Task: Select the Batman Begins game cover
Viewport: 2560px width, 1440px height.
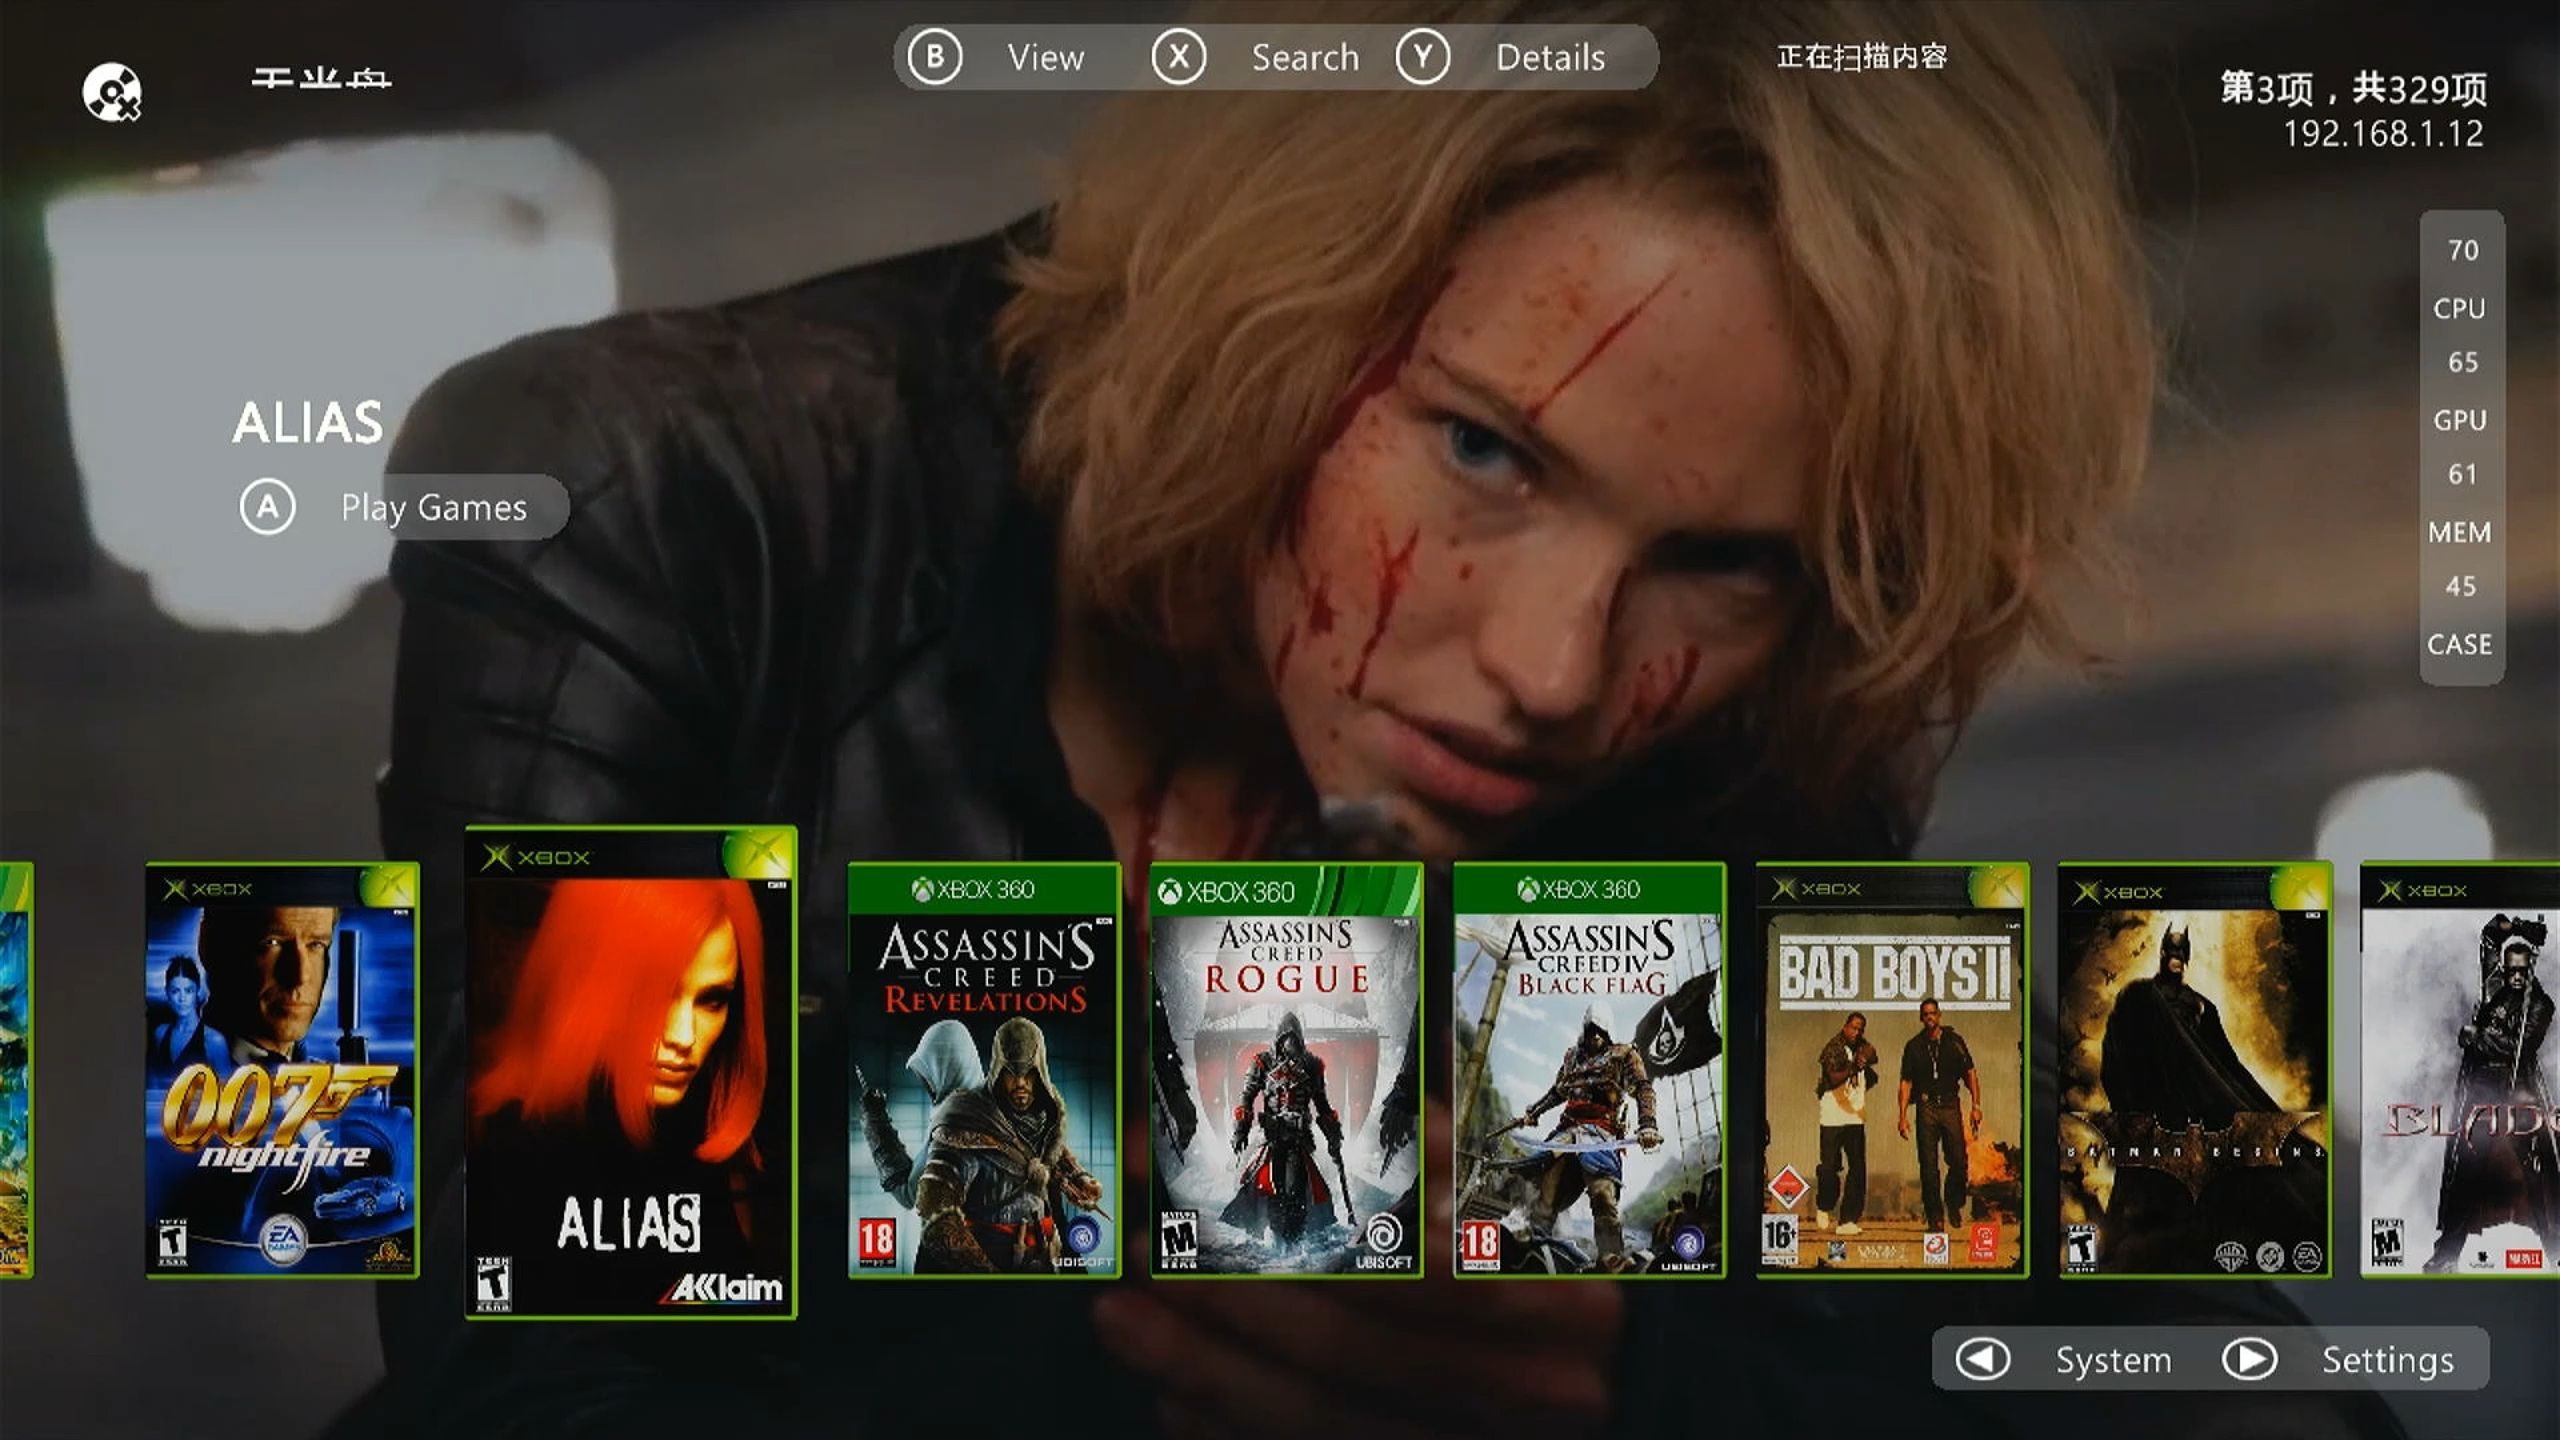Action: pos(2195,1070)
